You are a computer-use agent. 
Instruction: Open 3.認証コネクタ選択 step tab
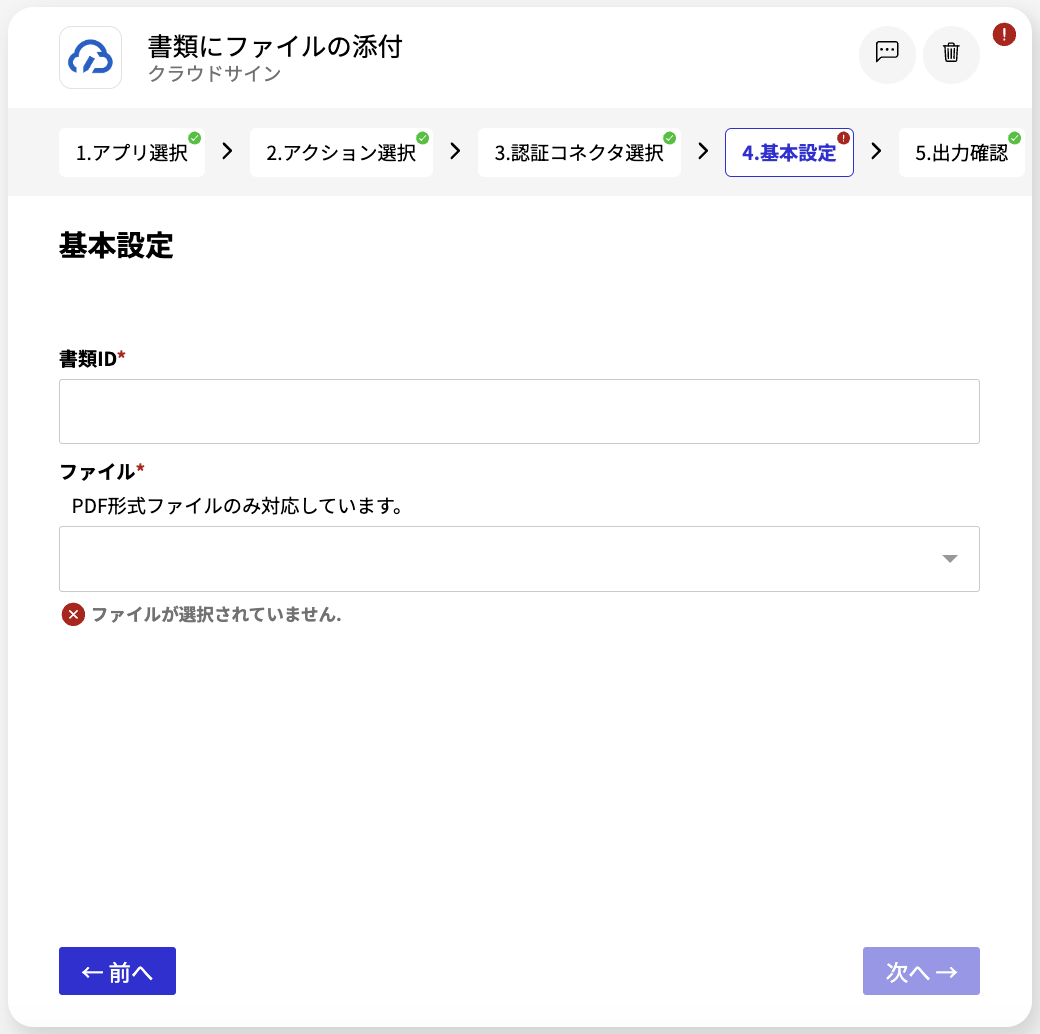(579, 153)
